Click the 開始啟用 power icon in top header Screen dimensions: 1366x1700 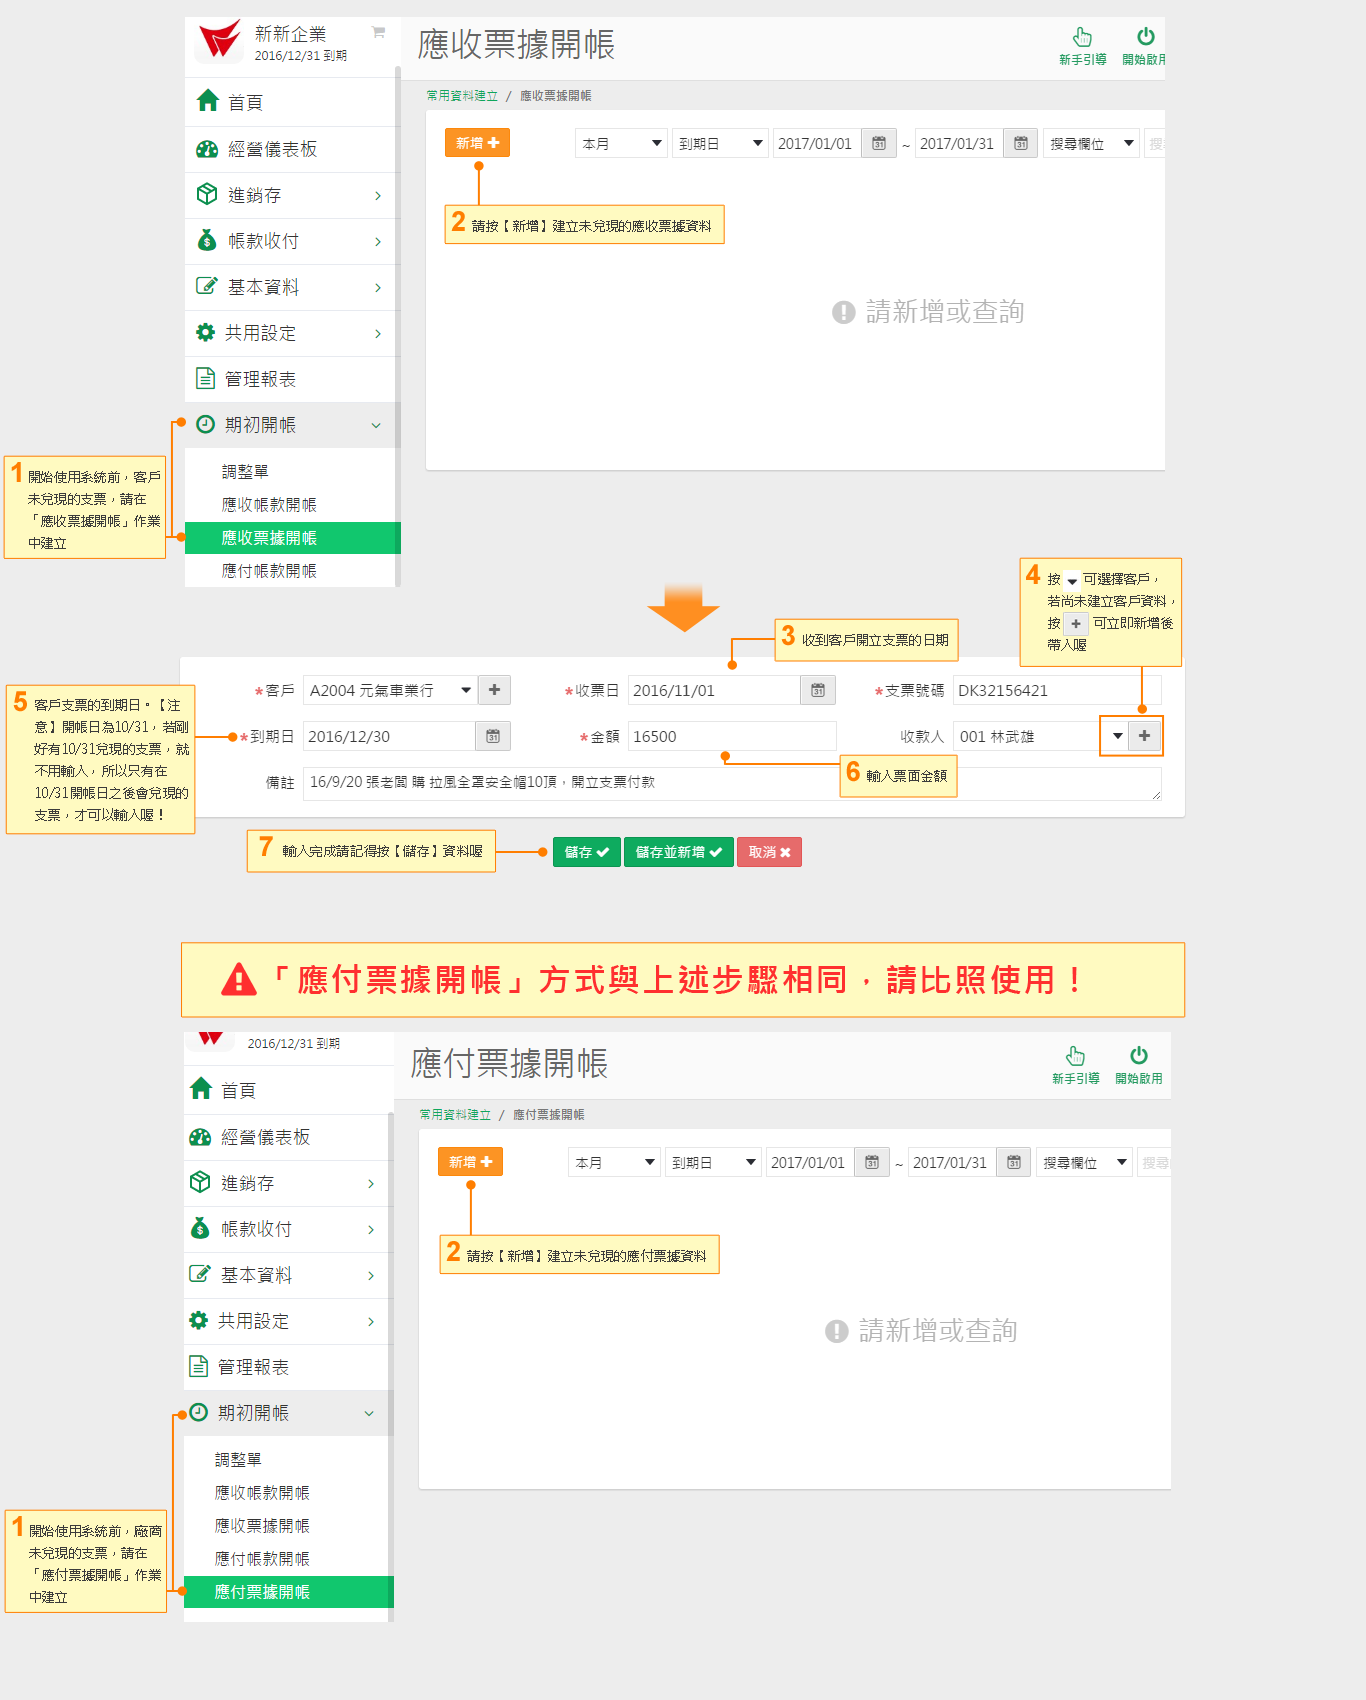pyautogui.click(x=1145, y=38)
